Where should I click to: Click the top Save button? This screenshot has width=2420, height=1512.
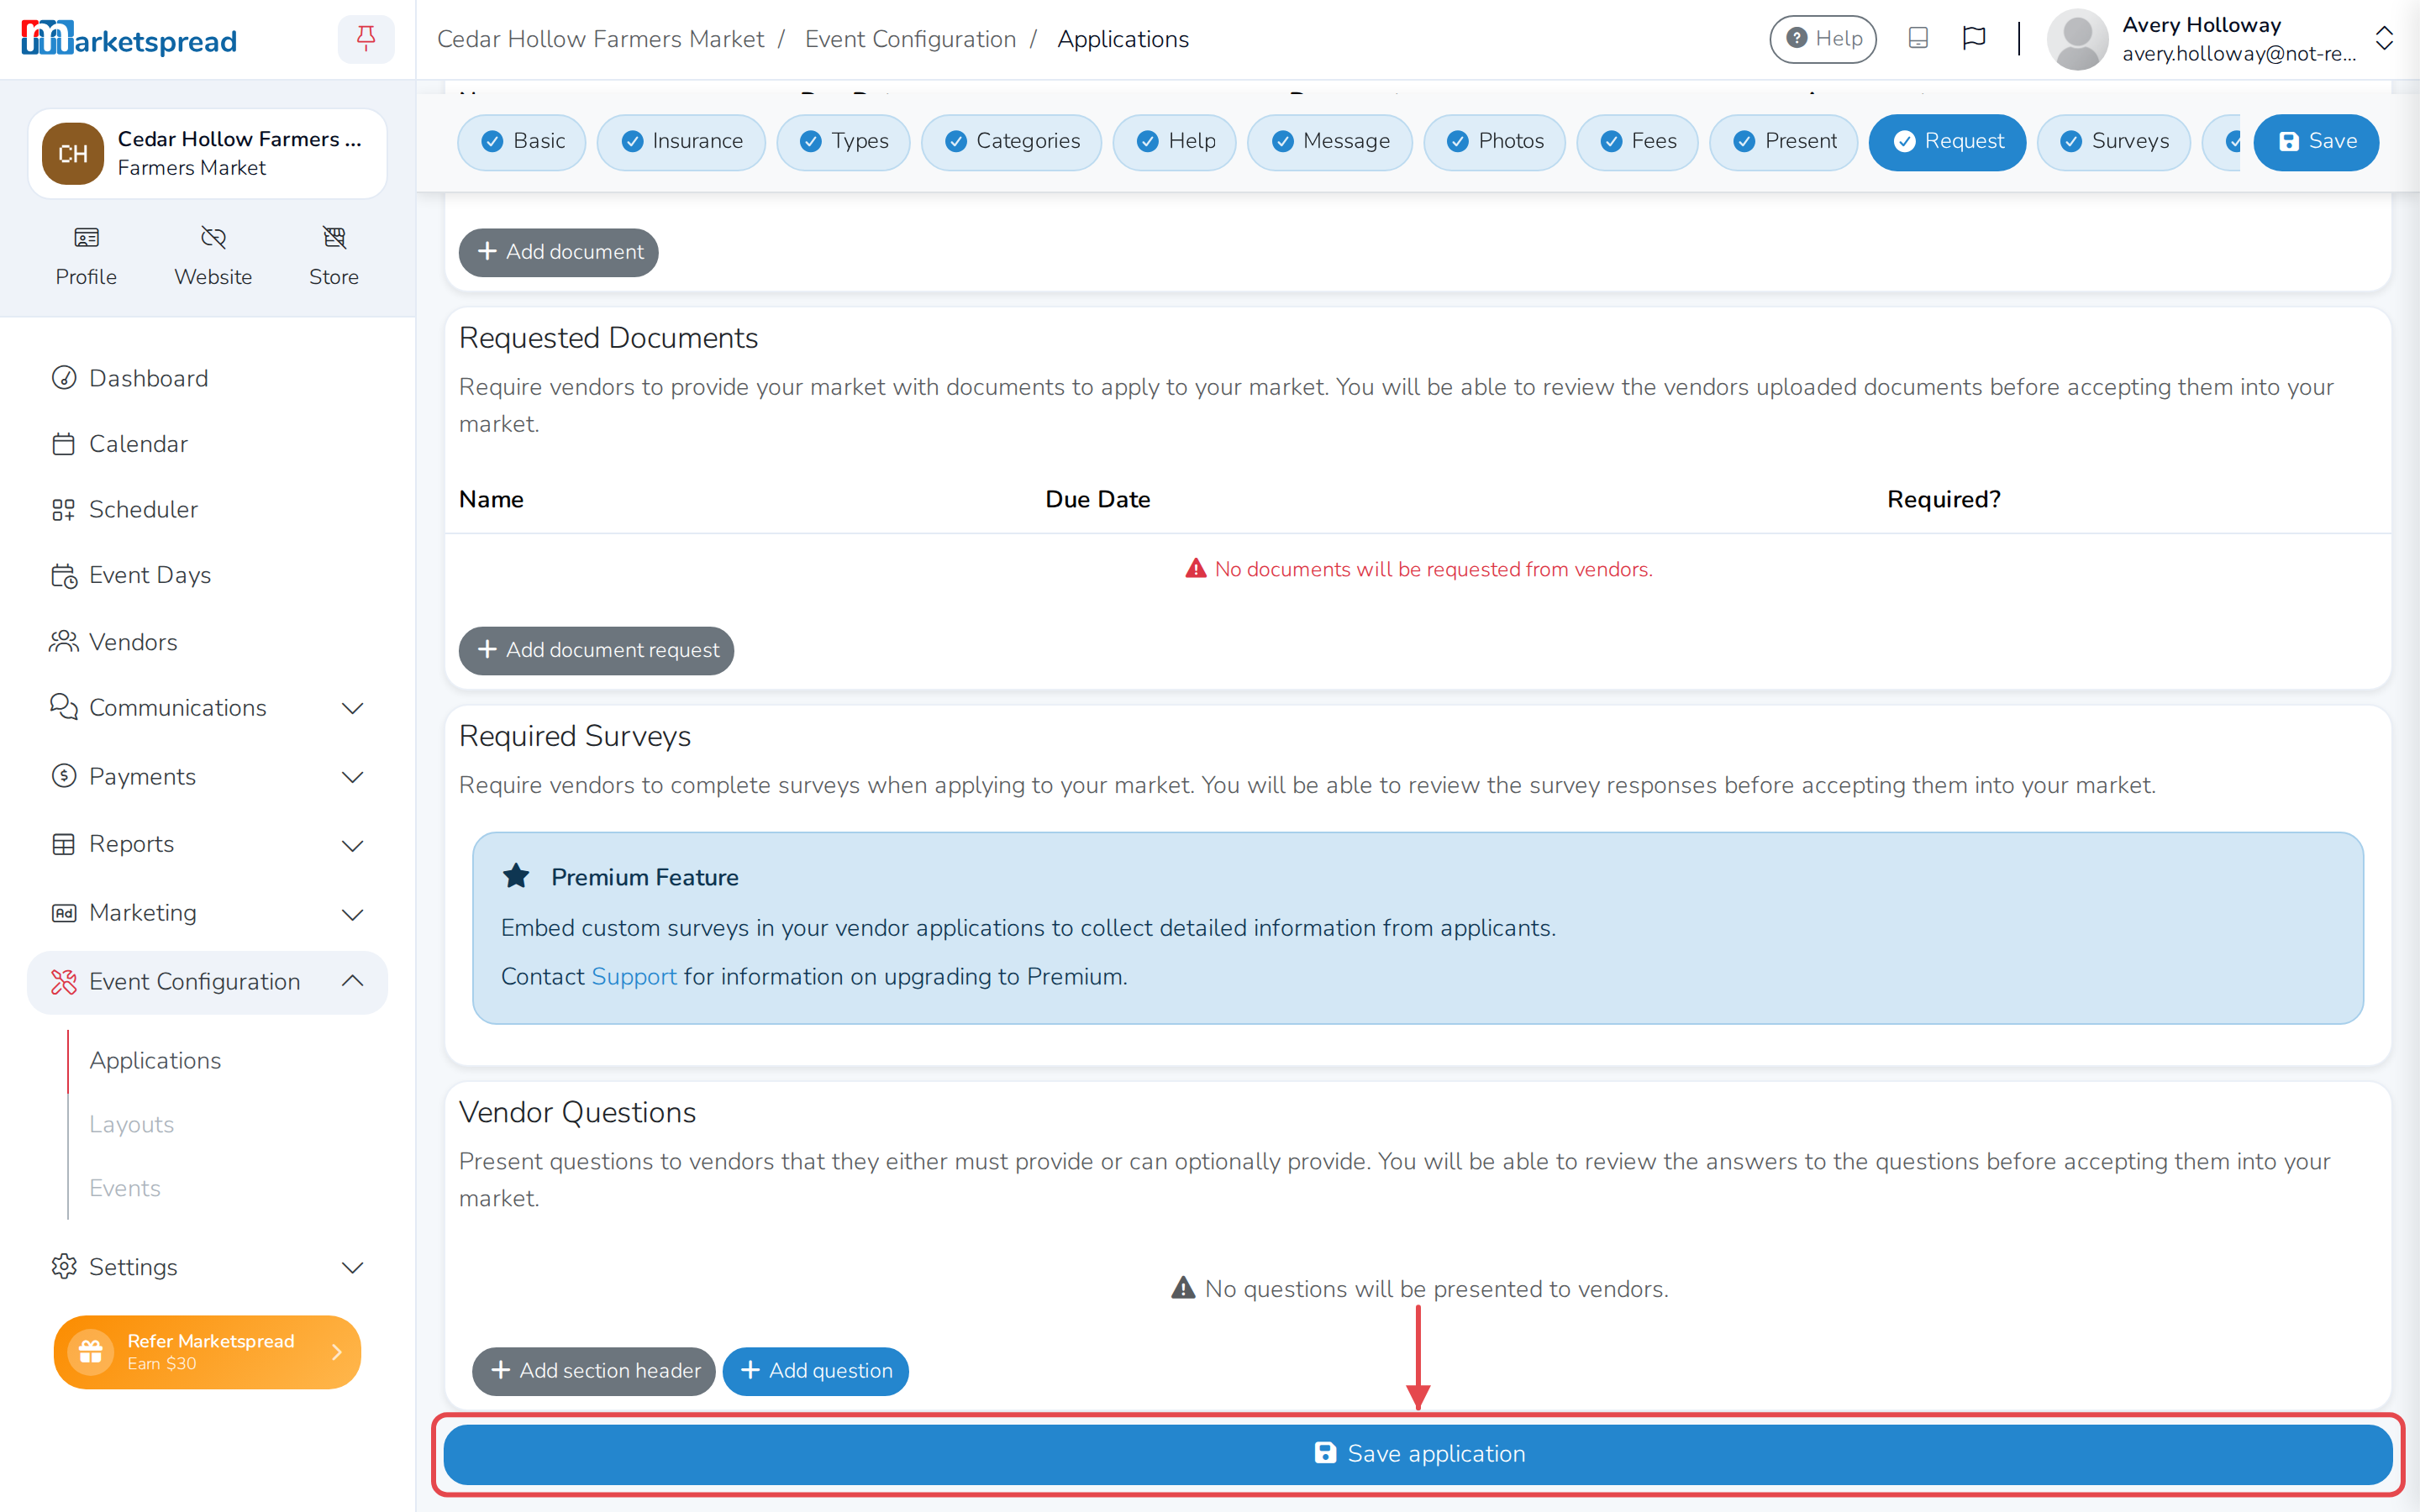pos(2316,142)
